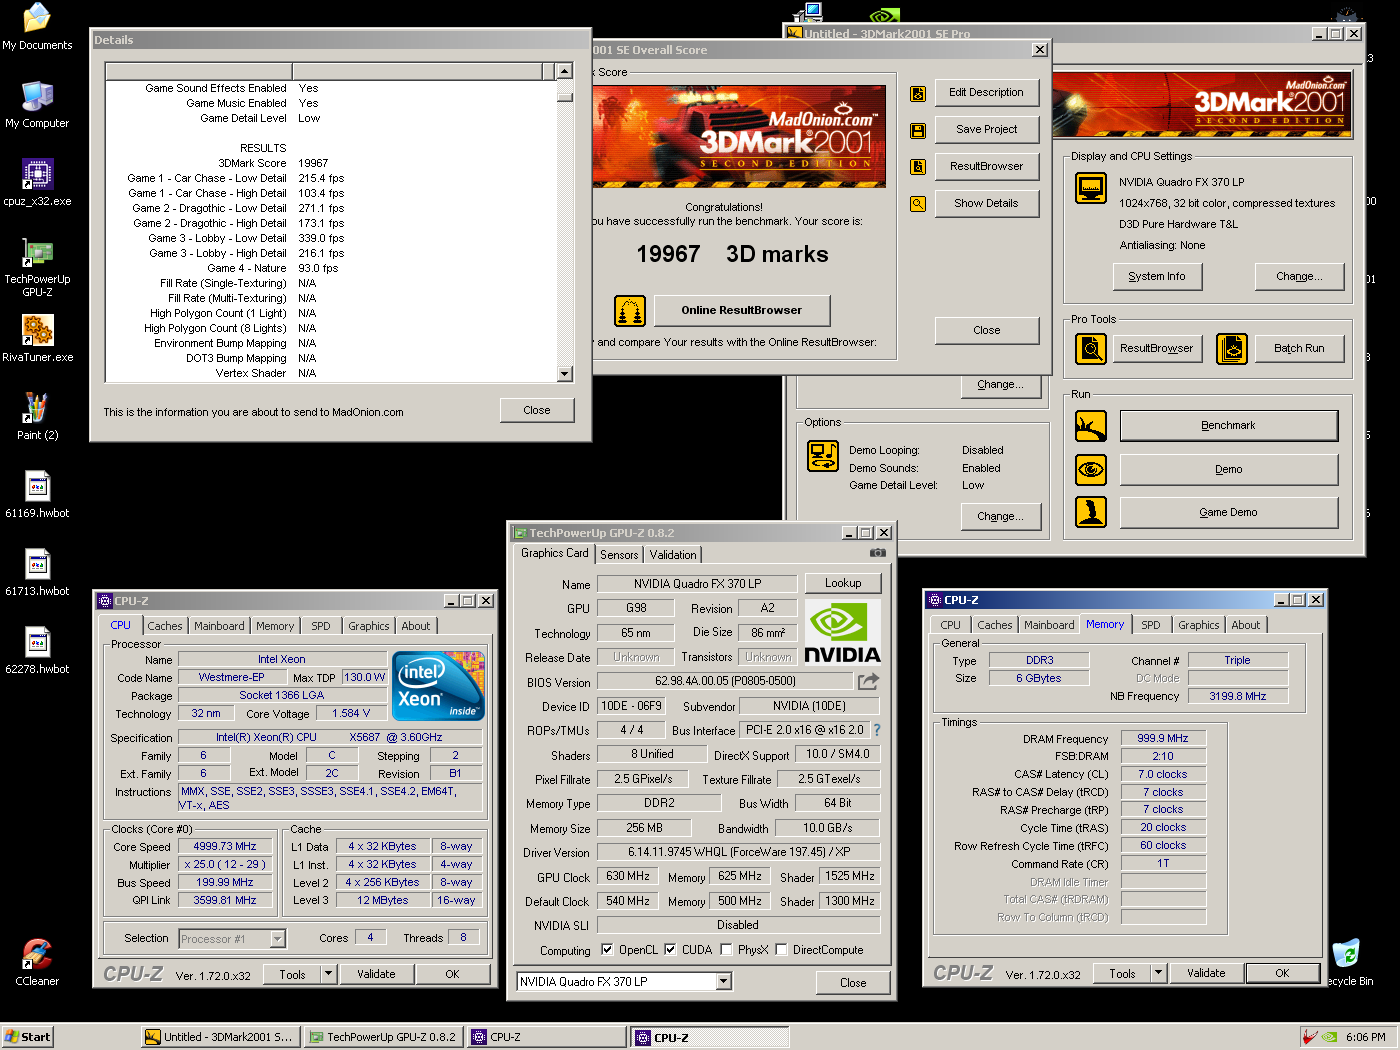Click the System Info button
The image size is (1400, 1050).
(1157, 277)
